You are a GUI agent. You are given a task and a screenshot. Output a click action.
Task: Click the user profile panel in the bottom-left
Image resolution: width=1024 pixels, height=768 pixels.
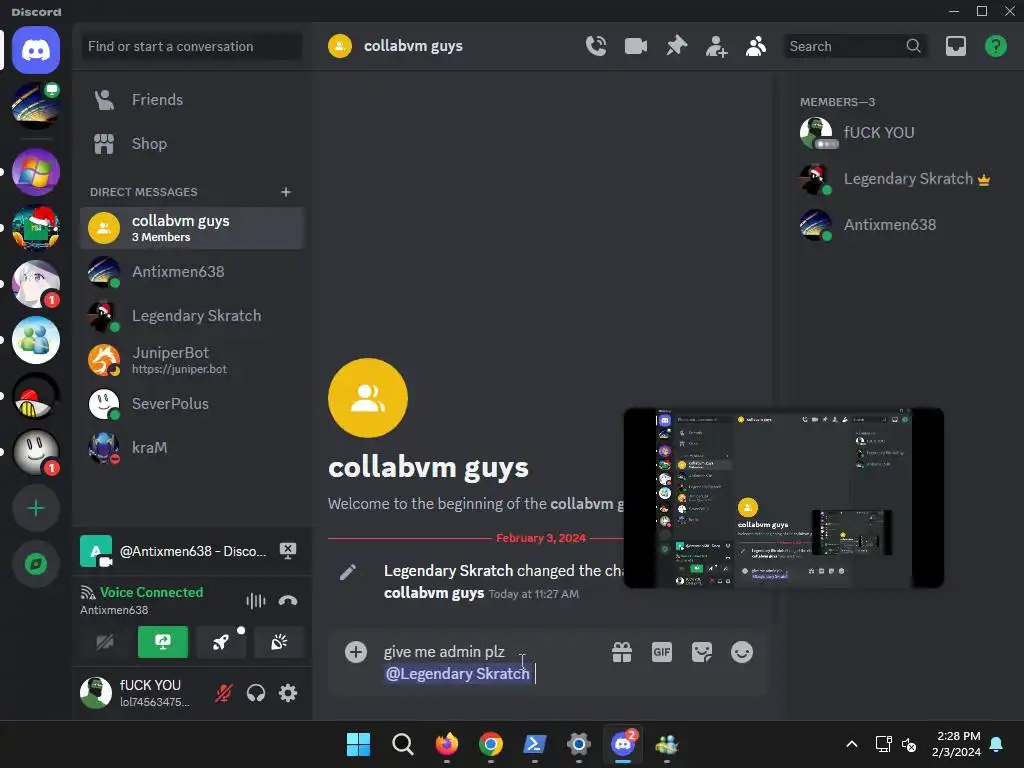(139, 693)
